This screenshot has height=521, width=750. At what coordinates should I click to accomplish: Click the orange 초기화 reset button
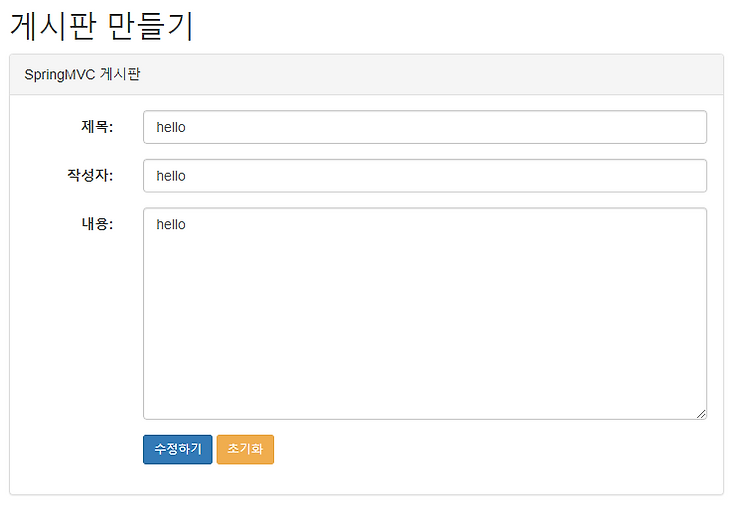[245, 449]
